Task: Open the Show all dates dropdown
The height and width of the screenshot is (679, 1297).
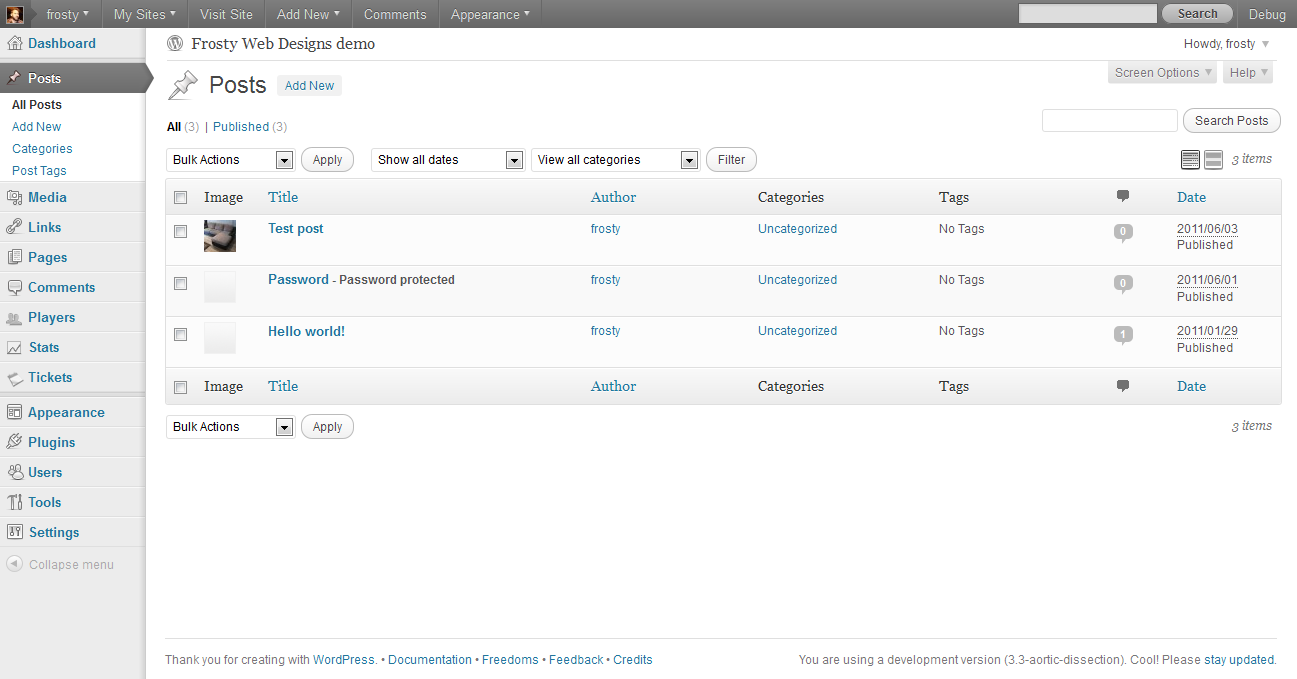Action: point(448,160)
